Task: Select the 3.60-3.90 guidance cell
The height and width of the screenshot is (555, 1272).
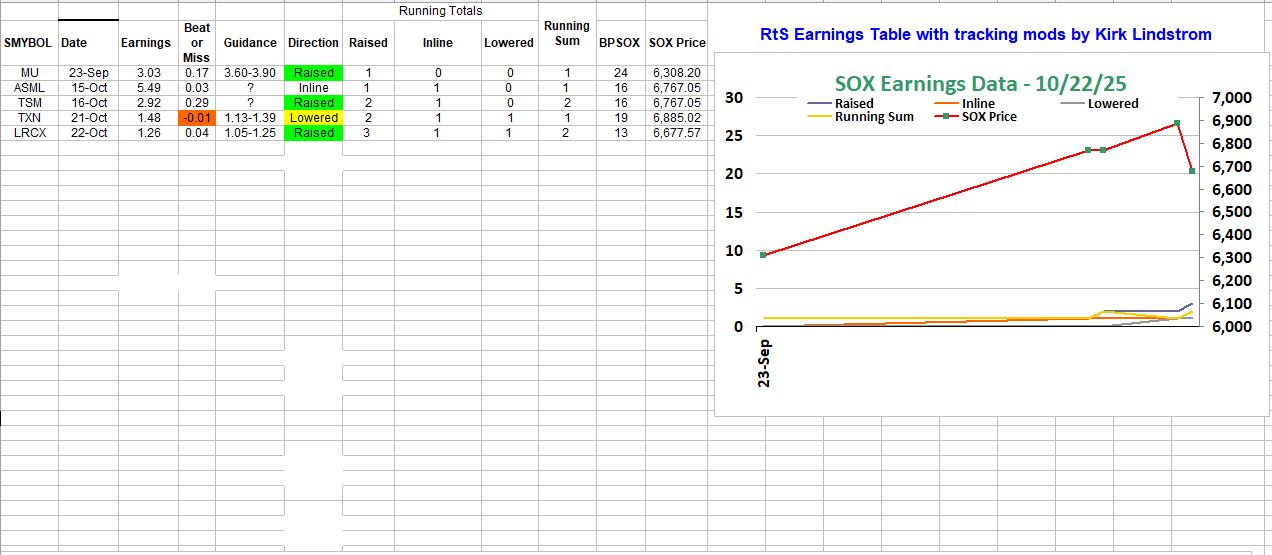Action: 250,73
